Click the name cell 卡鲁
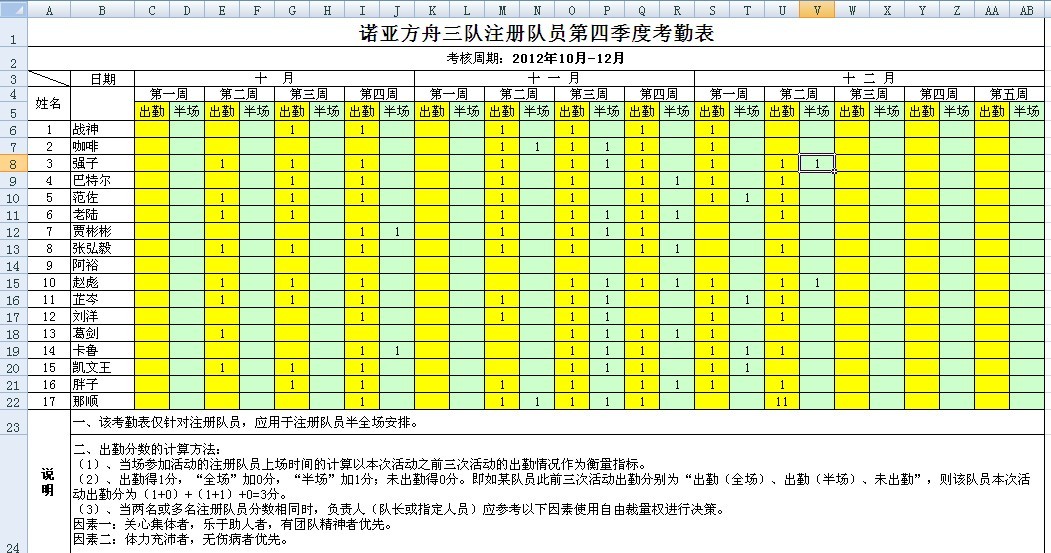Viewport: 1051px width, 553px height. (103, 351)
